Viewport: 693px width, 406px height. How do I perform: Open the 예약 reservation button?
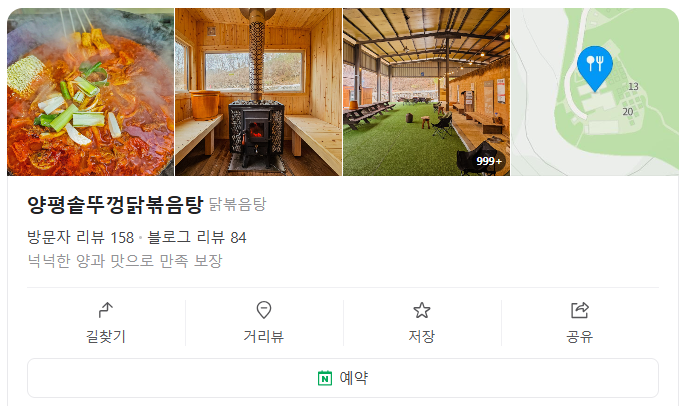coord(343,378)
